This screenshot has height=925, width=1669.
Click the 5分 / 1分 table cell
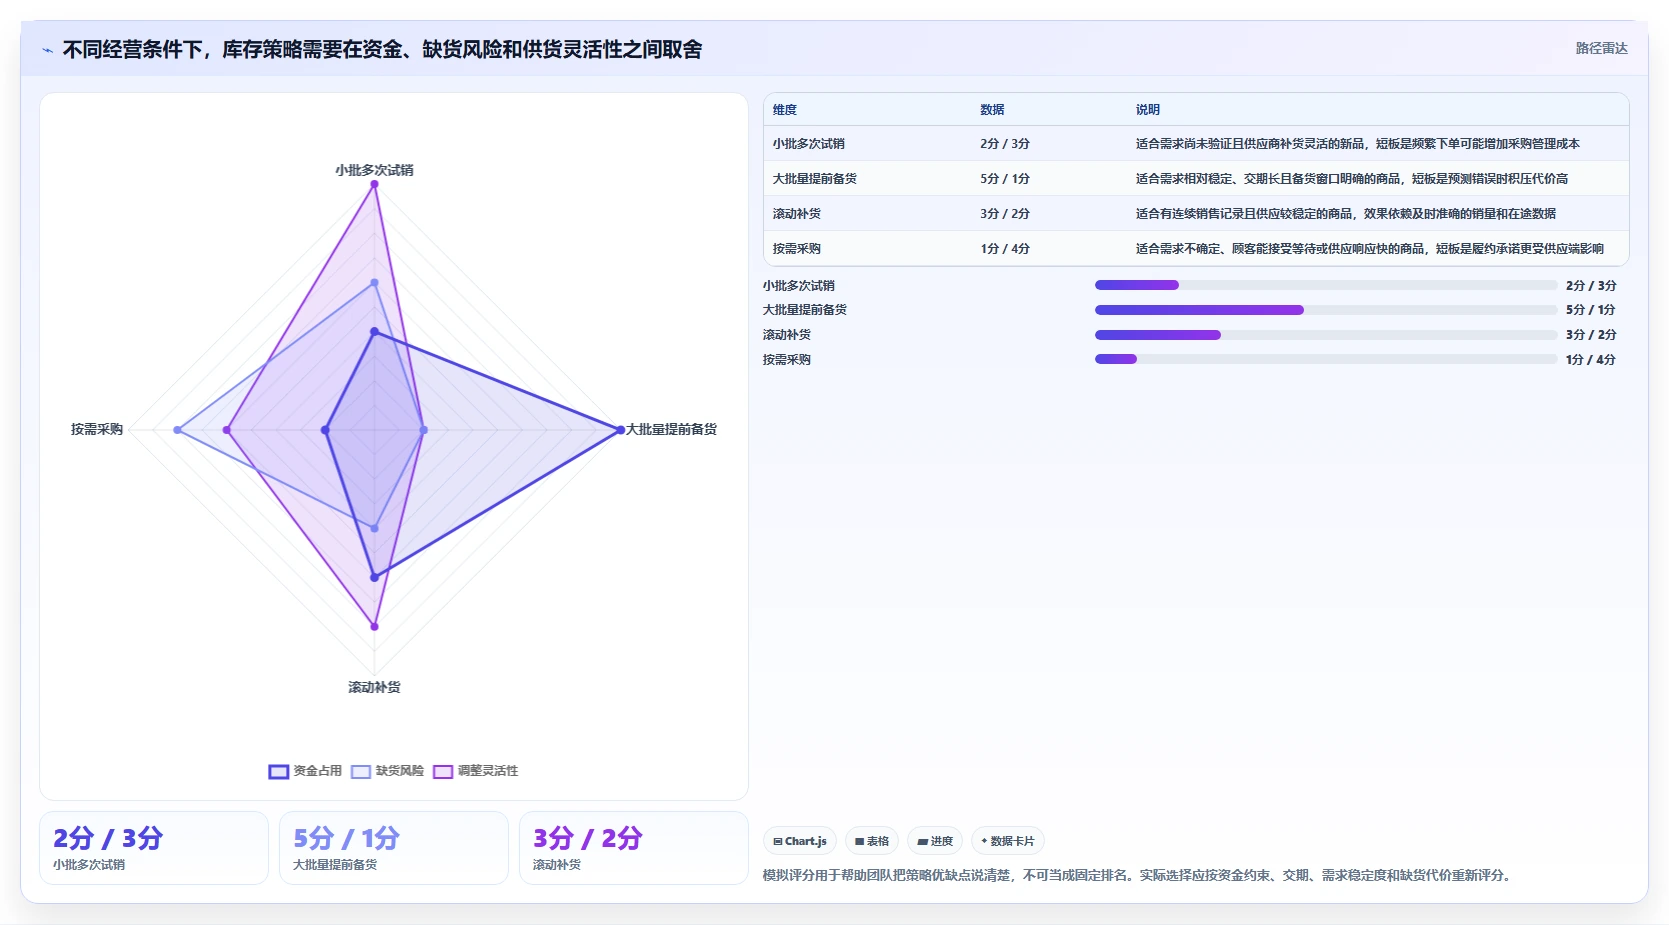[x=1005, y=179]
